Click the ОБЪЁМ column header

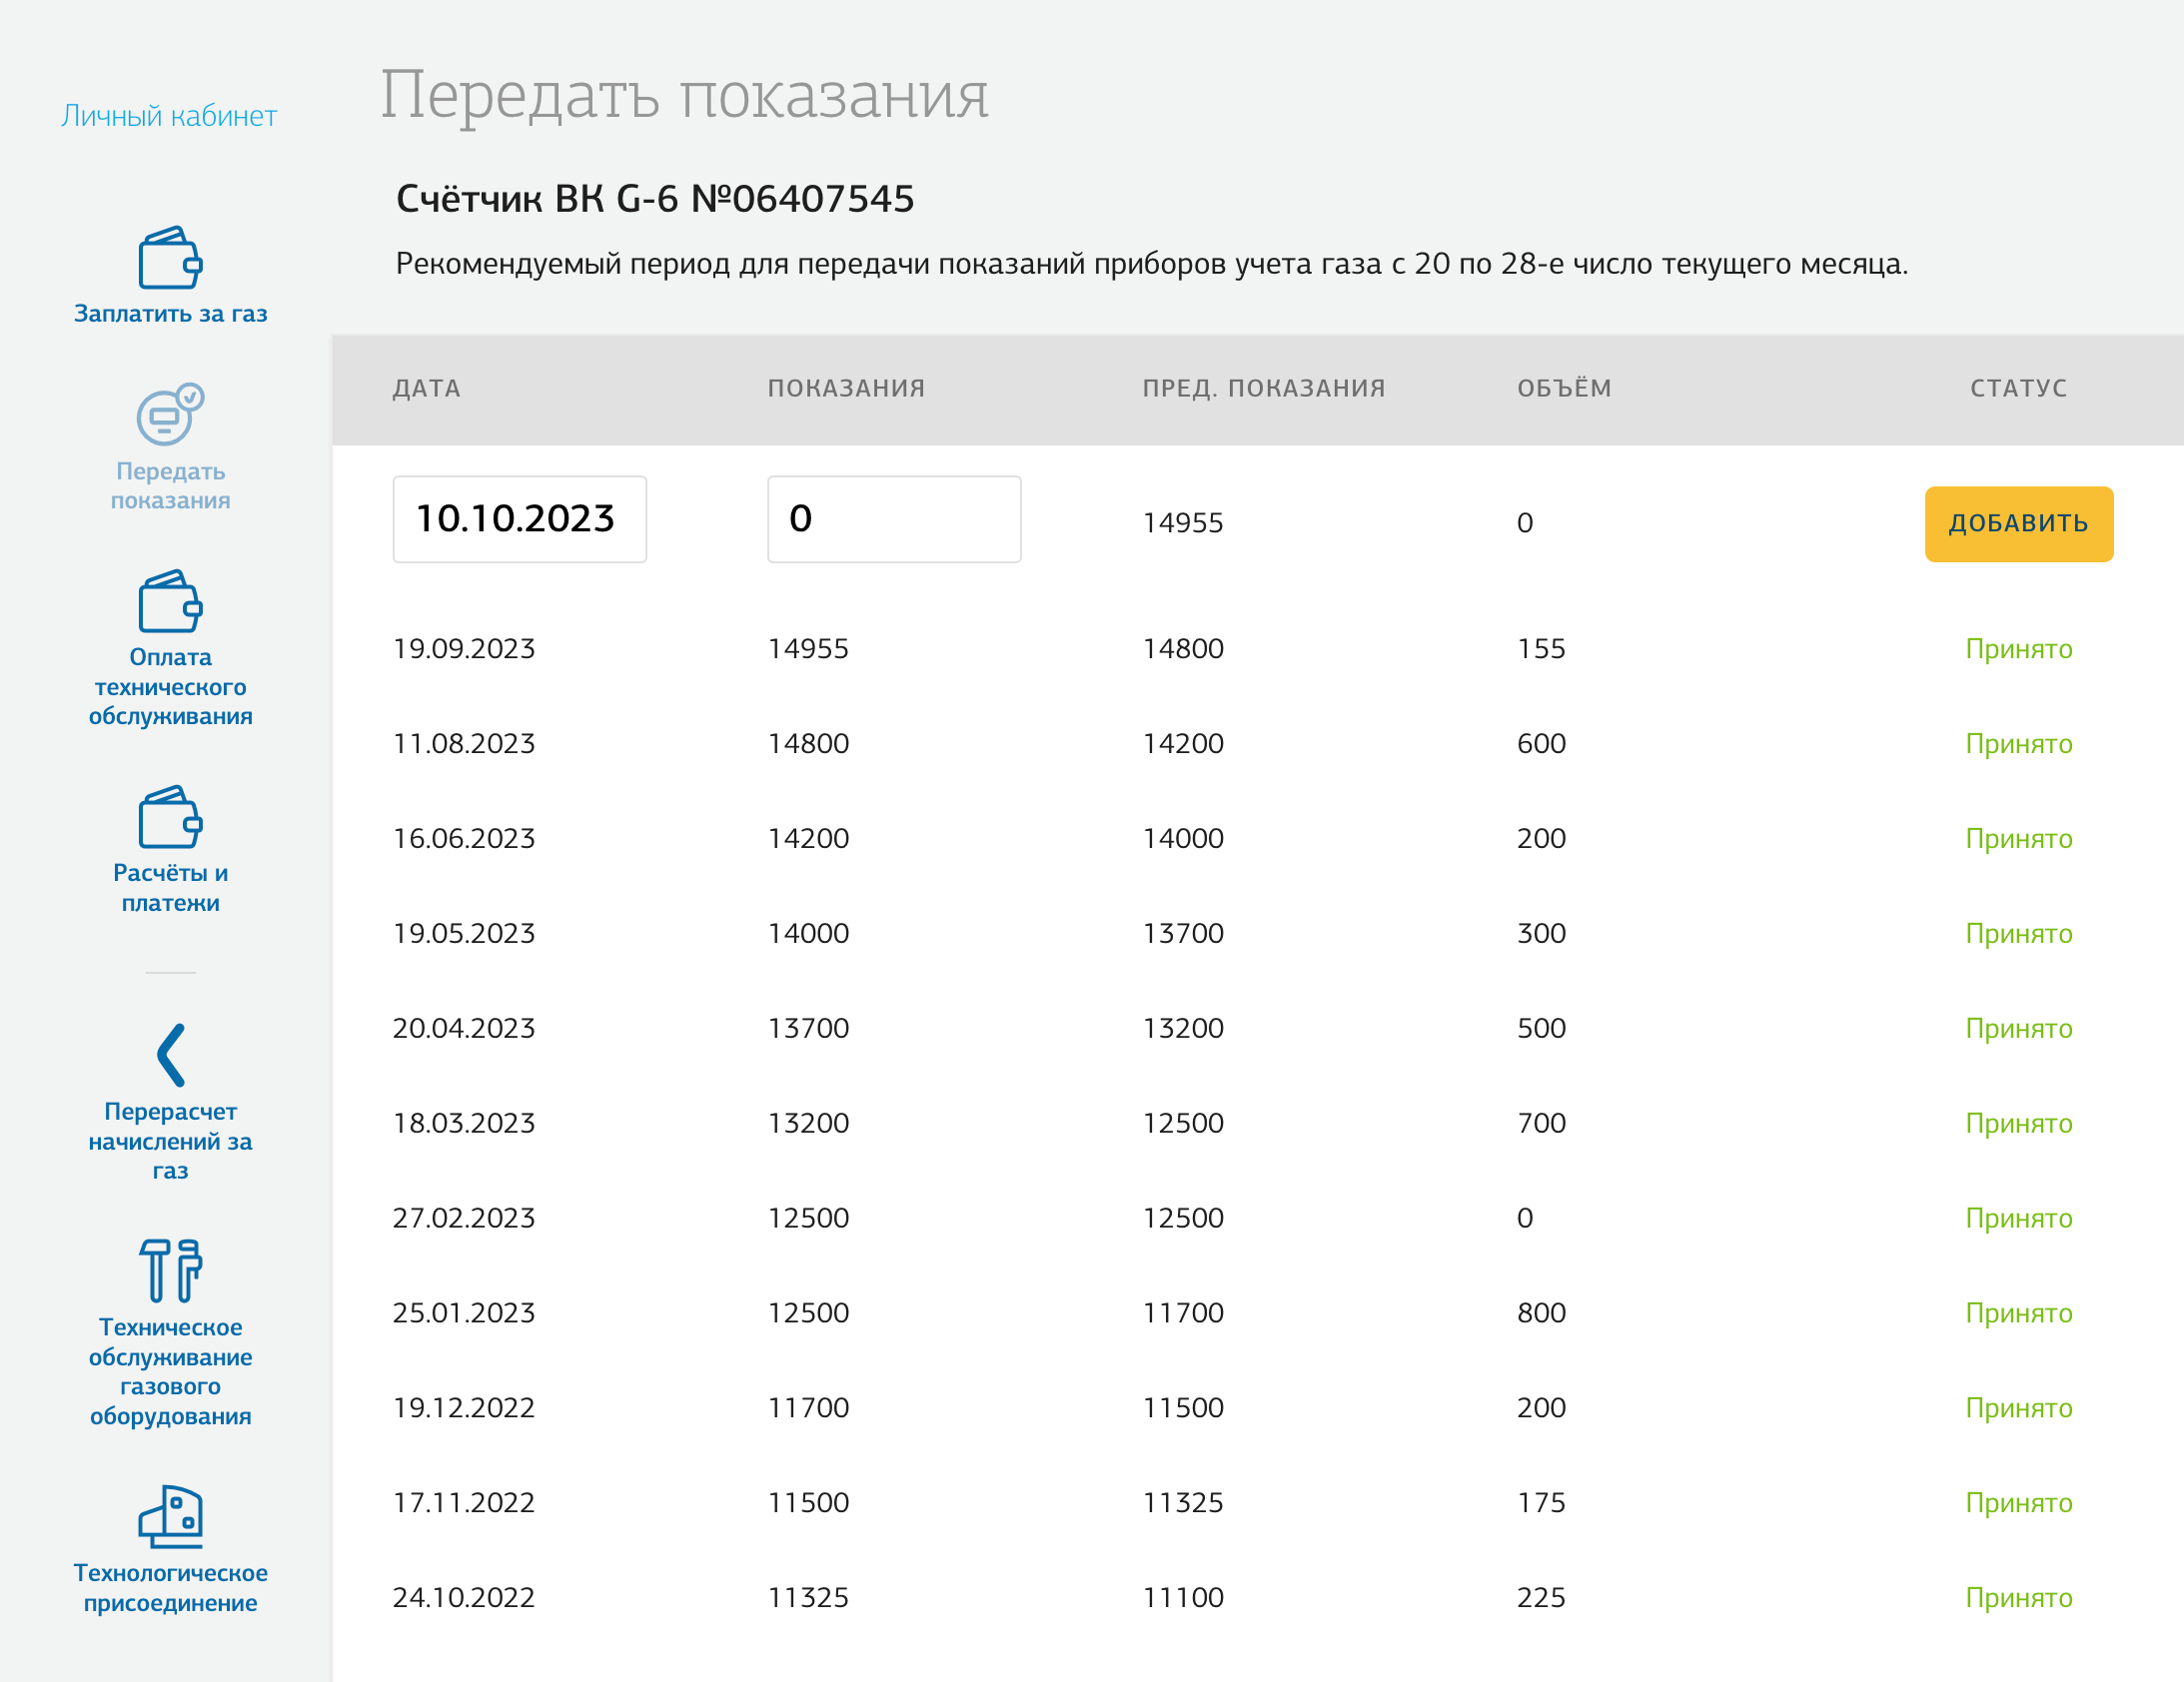[1564, 387]
